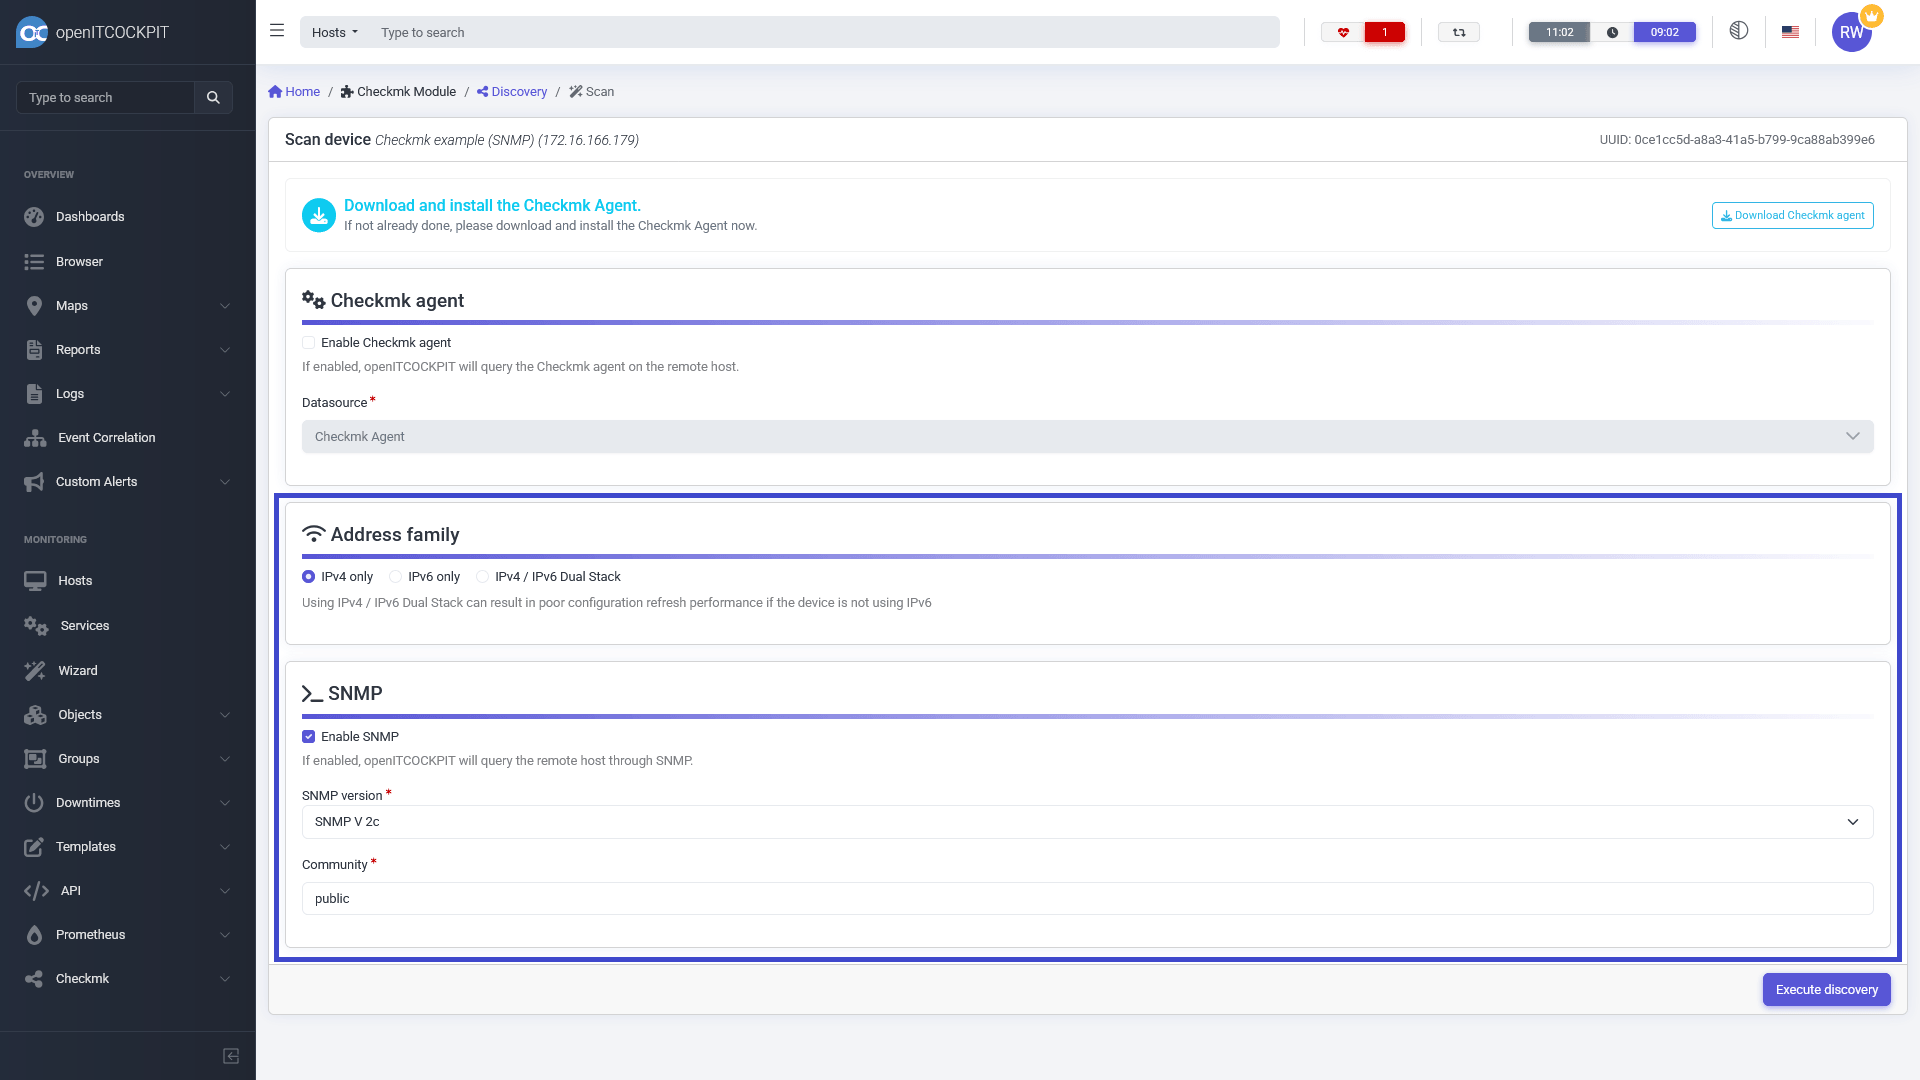The image size is (1920, 1080).
Task: Select IPv4 / IPv6 Dual Stack radio
Action: tap(483, 577)
